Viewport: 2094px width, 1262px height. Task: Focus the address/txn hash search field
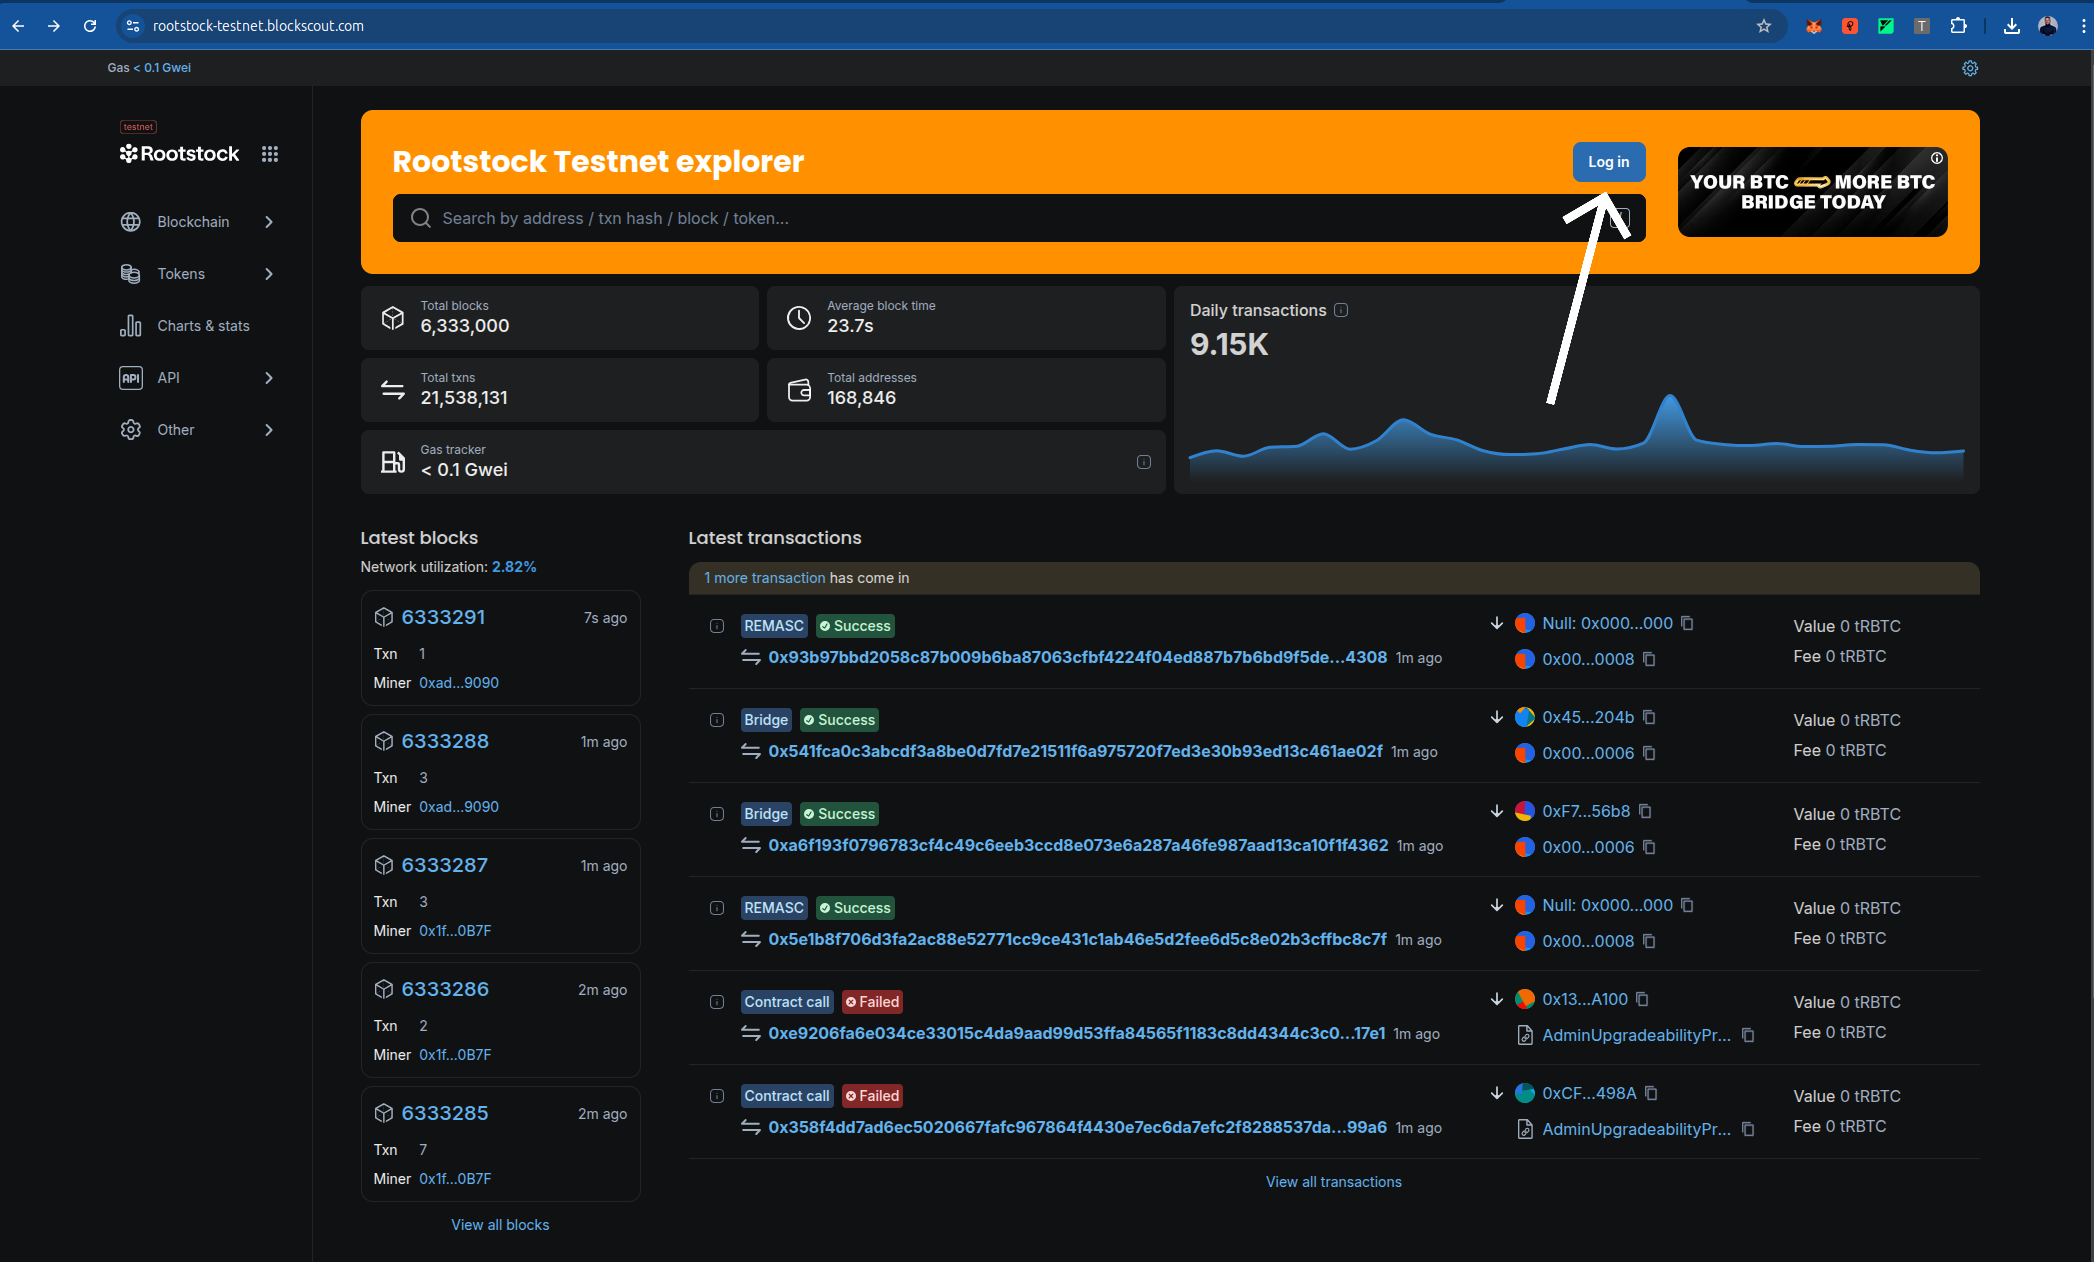(990, 218)
